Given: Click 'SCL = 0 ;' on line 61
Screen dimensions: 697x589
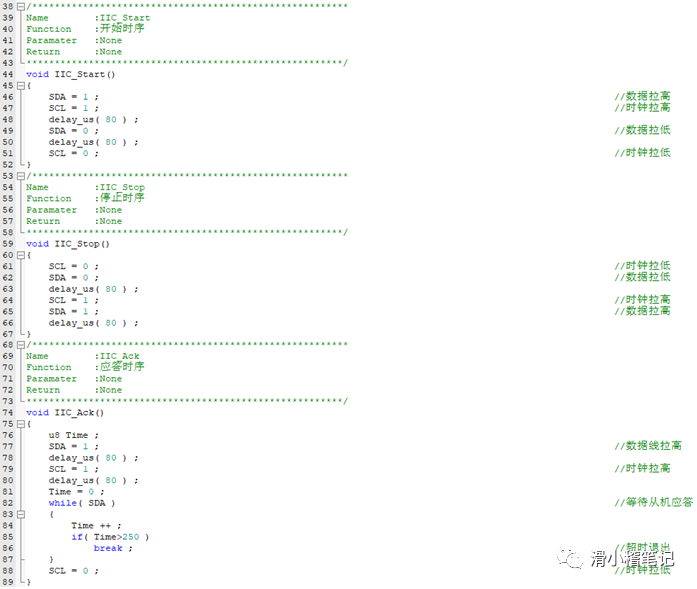Looking at the screenshot, I should (x=74, y=266).
